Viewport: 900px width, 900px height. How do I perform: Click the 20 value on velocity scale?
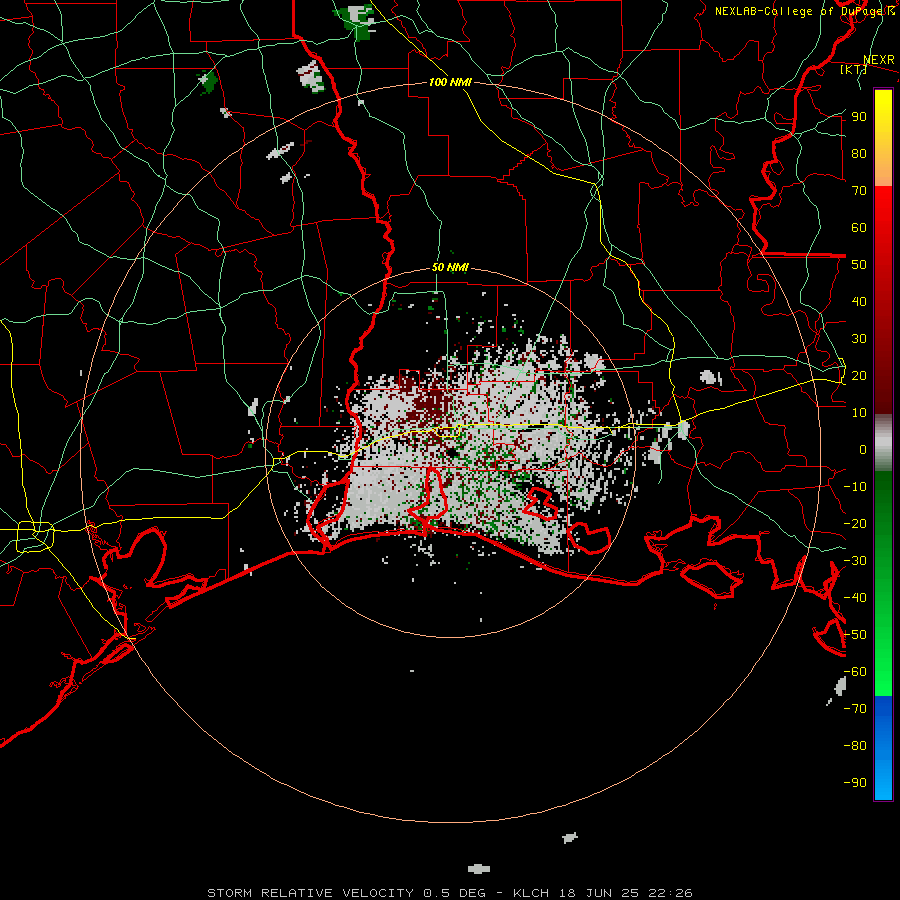coord(859,376)
